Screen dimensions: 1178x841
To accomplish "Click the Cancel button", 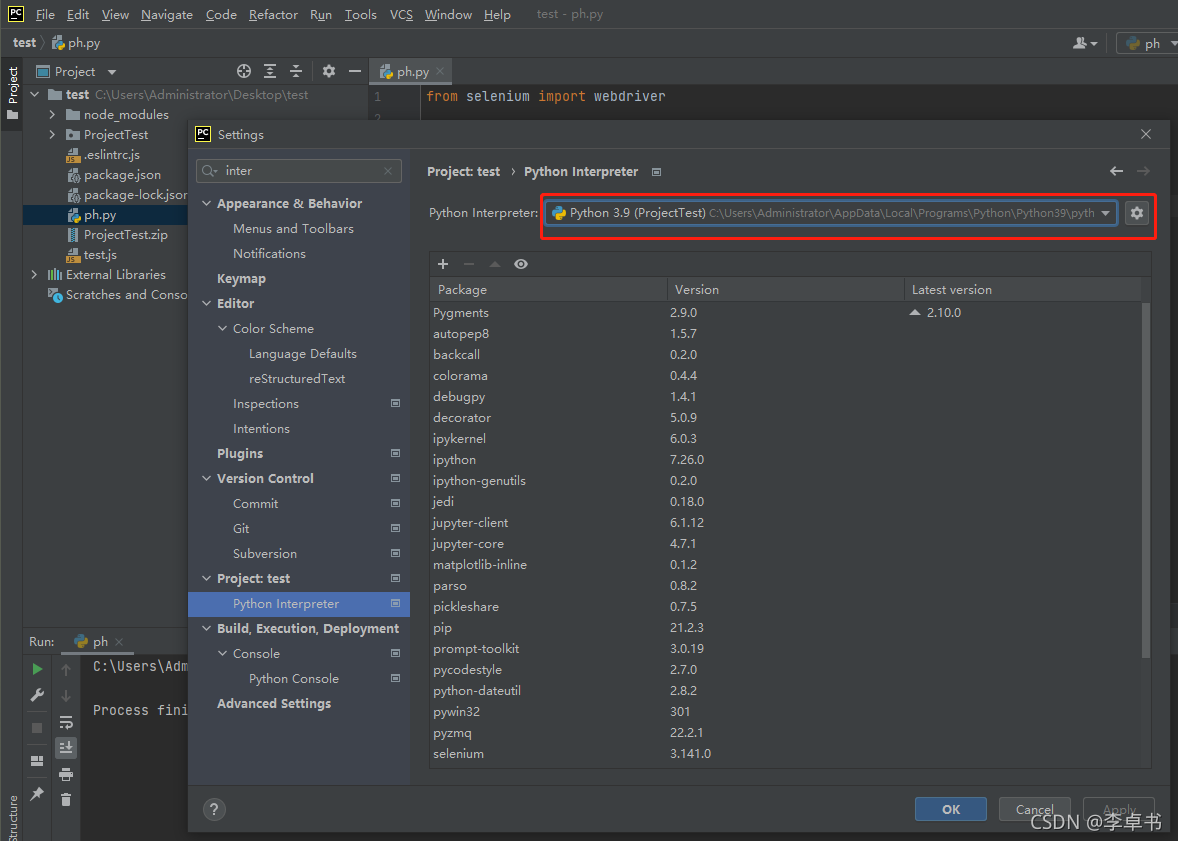I will (1035, 809).
